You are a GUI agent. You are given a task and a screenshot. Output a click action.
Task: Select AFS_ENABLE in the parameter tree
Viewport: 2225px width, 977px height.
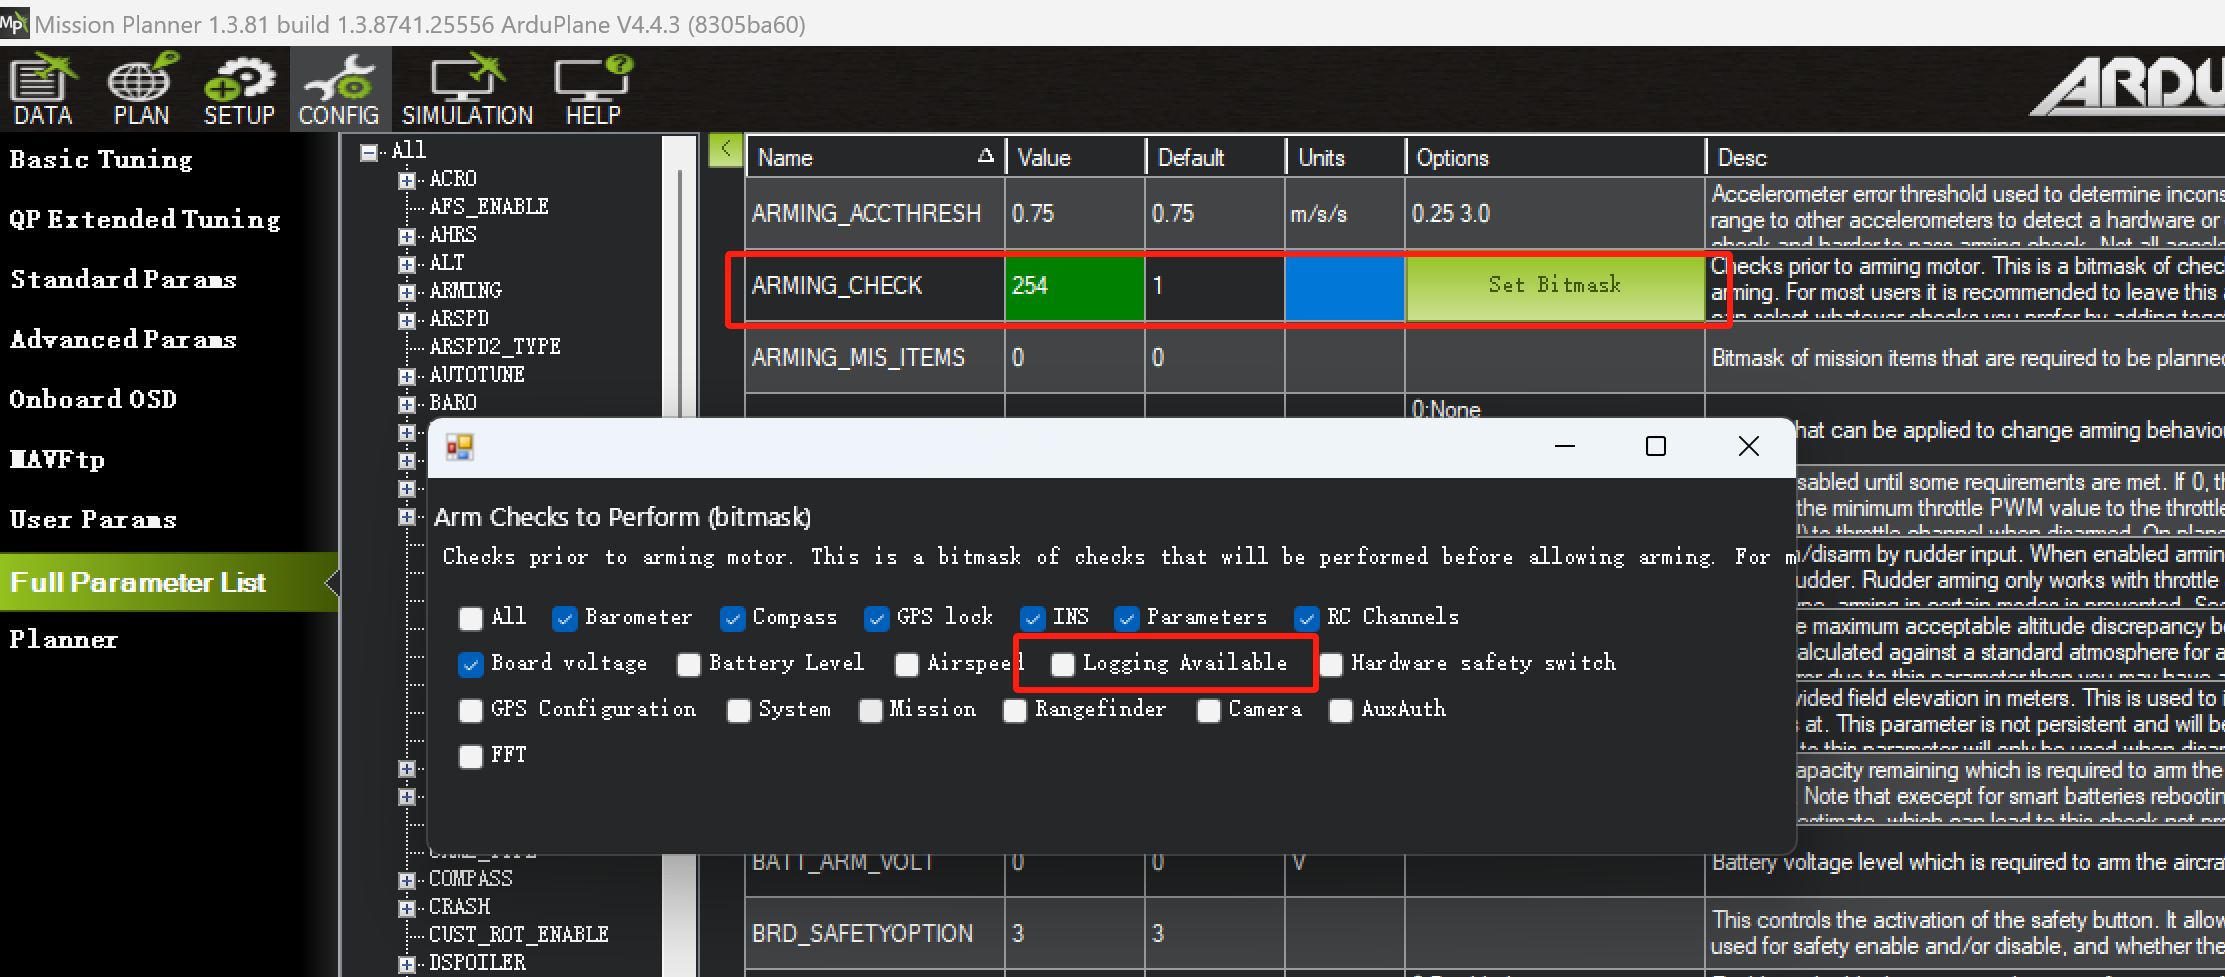[489, 207]
